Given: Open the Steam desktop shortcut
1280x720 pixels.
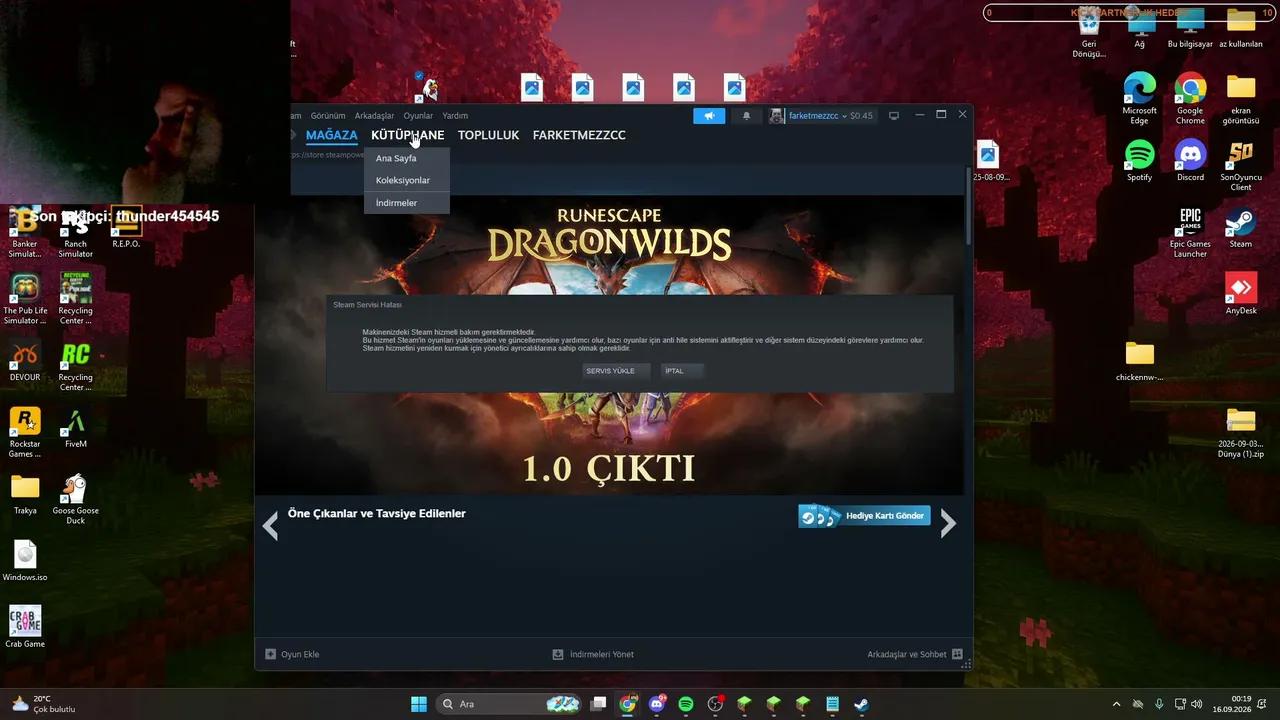Looking at the screenshot, I should coord(1241,228).
